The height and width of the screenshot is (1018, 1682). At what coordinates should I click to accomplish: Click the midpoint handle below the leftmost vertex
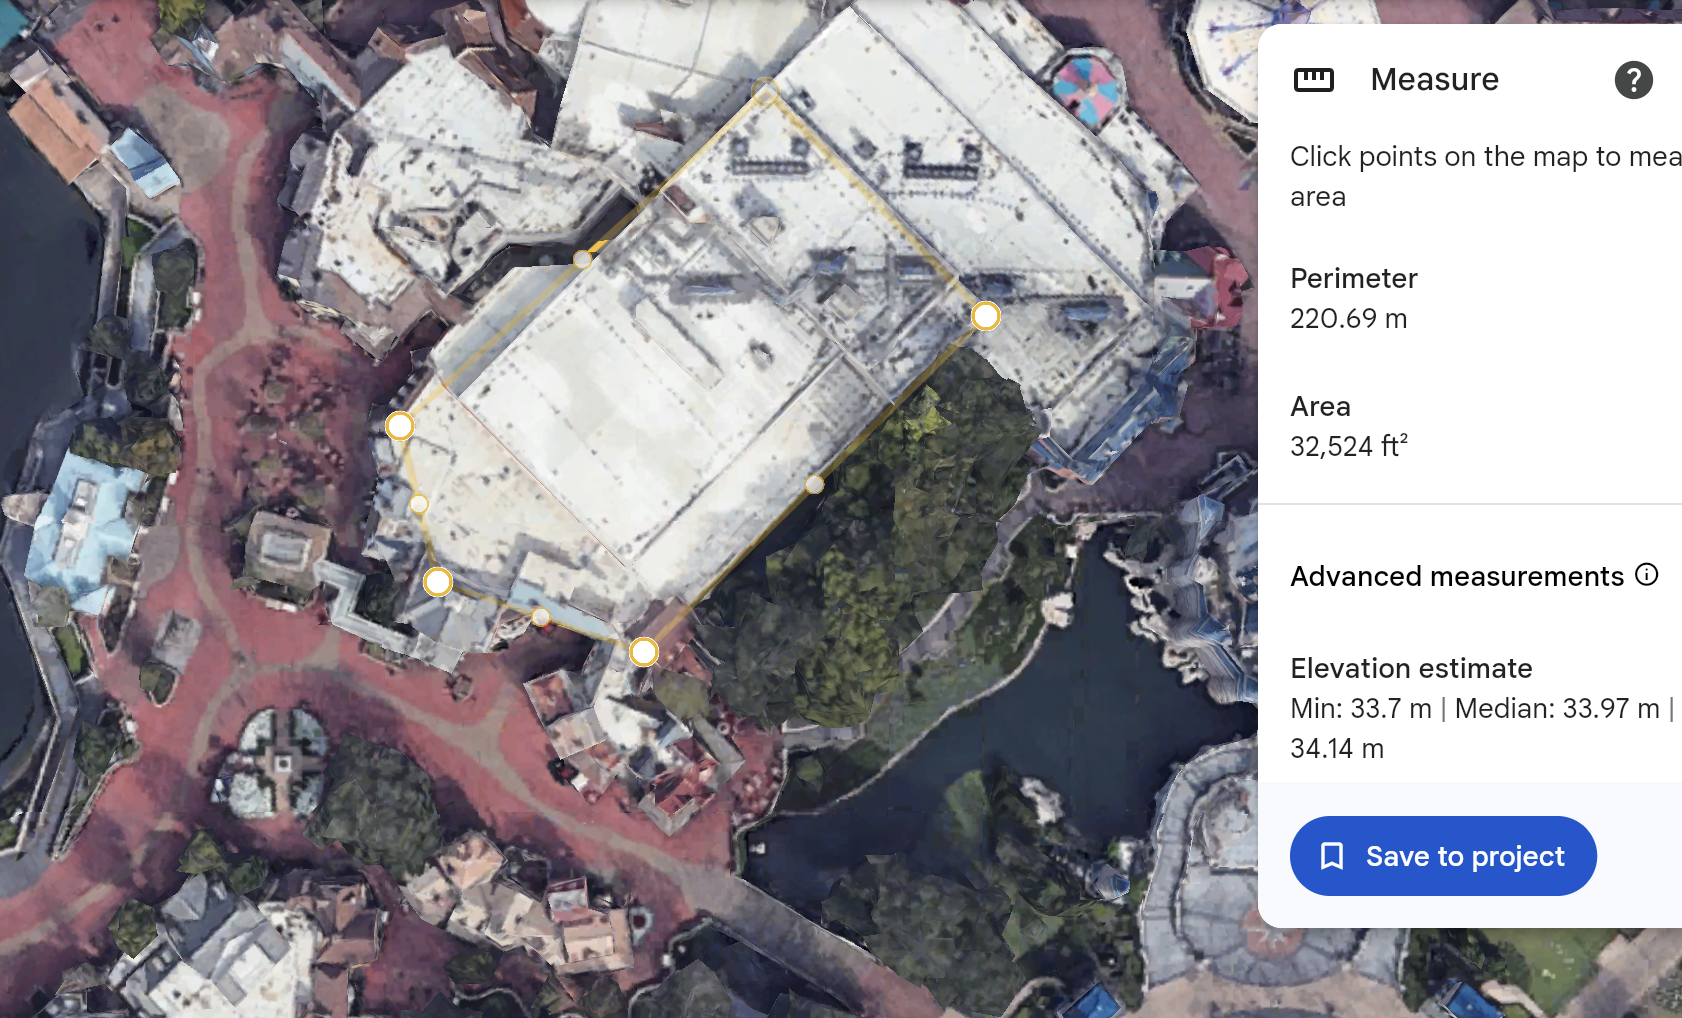[x=419, y=504]
